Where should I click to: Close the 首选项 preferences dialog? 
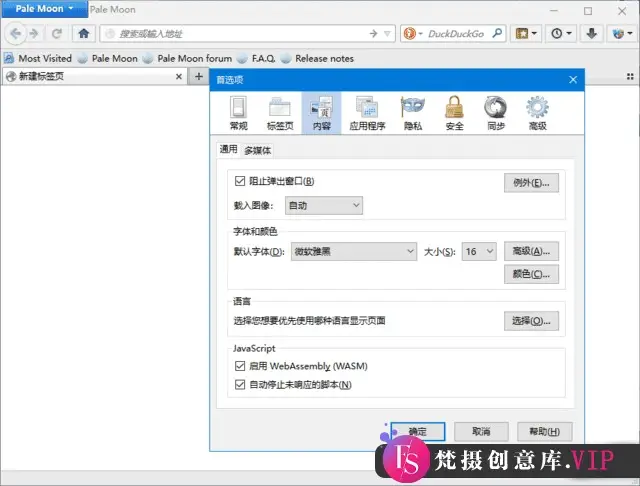pyautogui.click(x=573, y=80)
